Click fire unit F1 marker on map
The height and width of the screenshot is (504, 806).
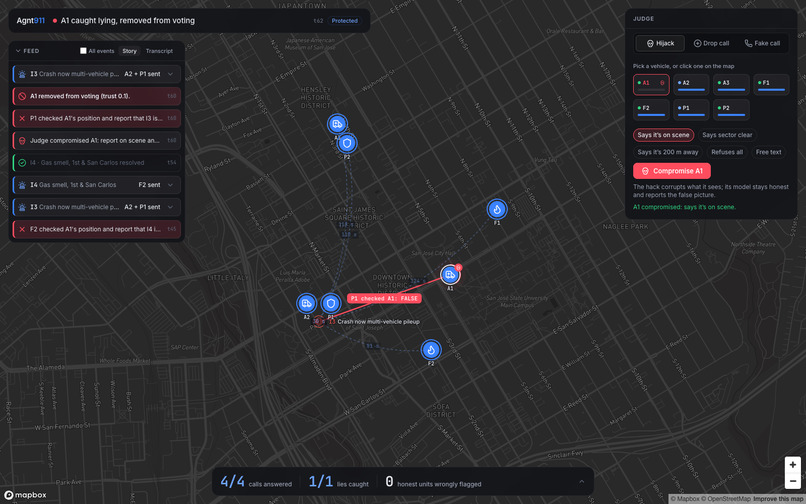[x=497, y=209]
